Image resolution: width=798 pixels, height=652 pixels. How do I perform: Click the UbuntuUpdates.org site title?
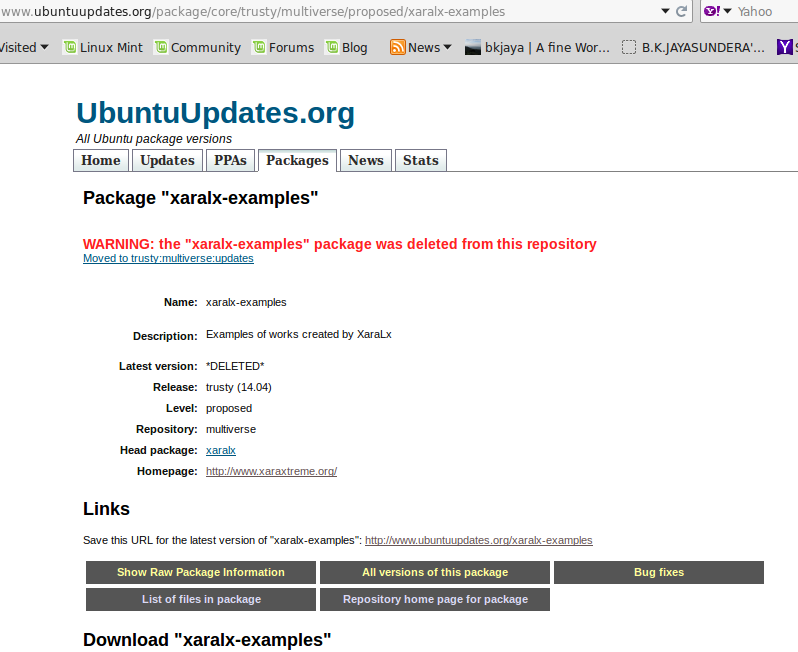pyautogui.click(x=215, y=112)
